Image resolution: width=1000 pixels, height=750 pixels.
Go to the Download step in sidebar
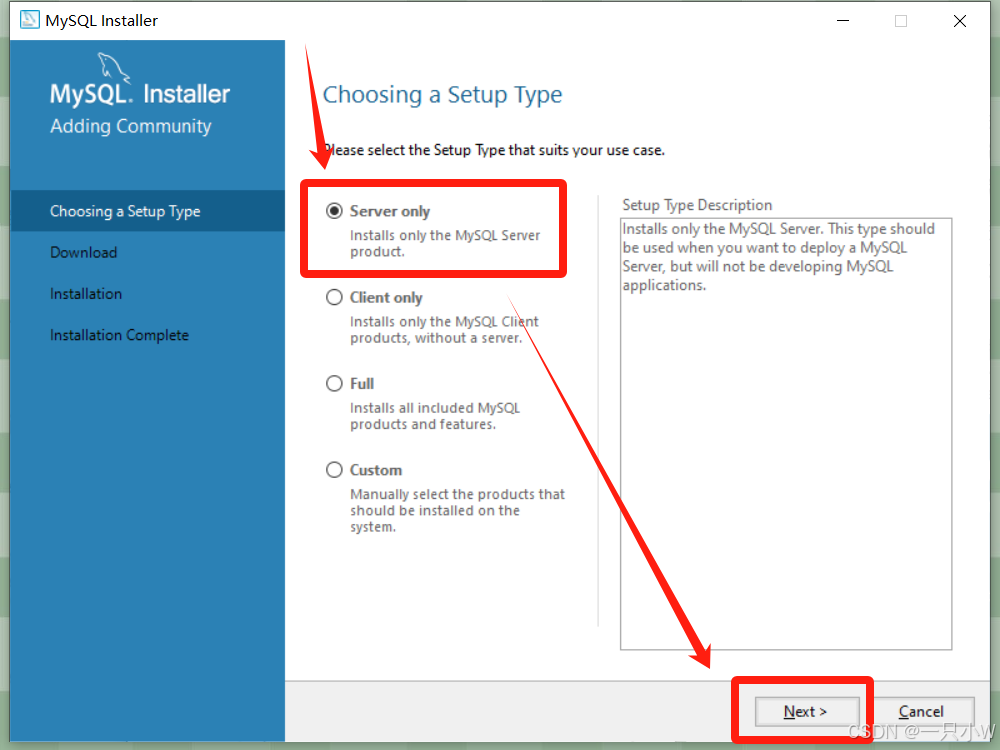click(x=84, y=253)
